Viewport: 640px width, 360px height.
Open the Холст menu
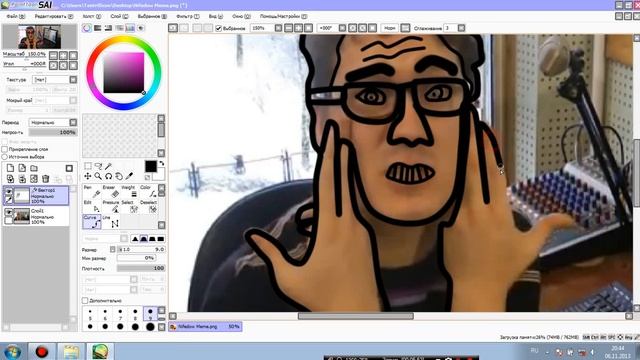point(91,16)
